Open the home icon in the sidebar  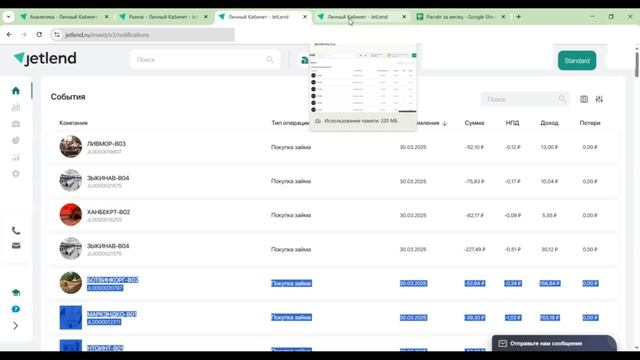click(16, 91)
